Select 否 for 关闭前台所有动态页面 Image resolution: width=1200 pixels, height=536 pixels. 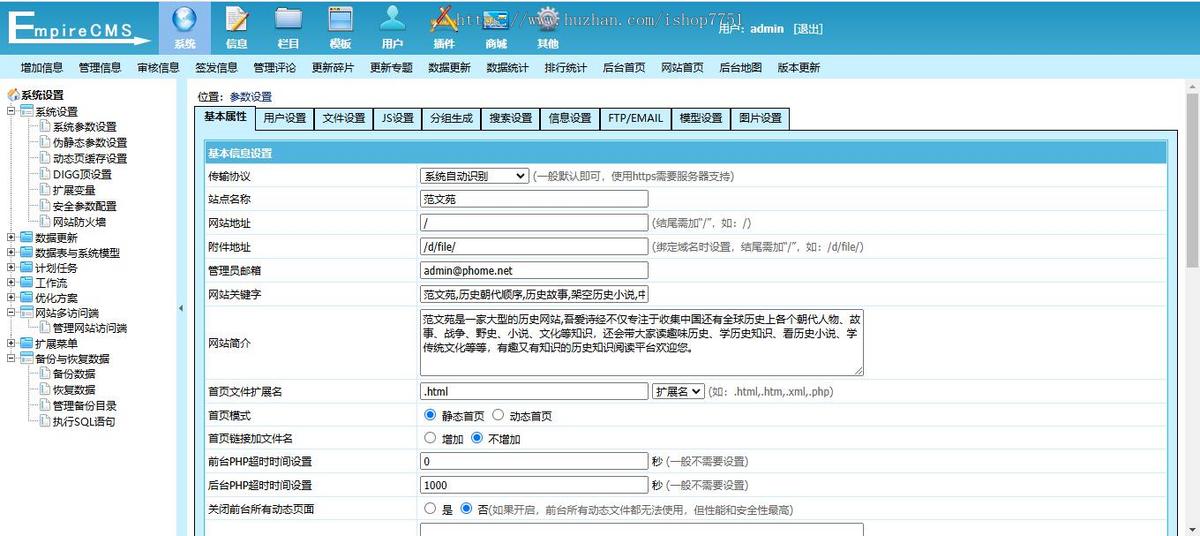tap(466, 508)
